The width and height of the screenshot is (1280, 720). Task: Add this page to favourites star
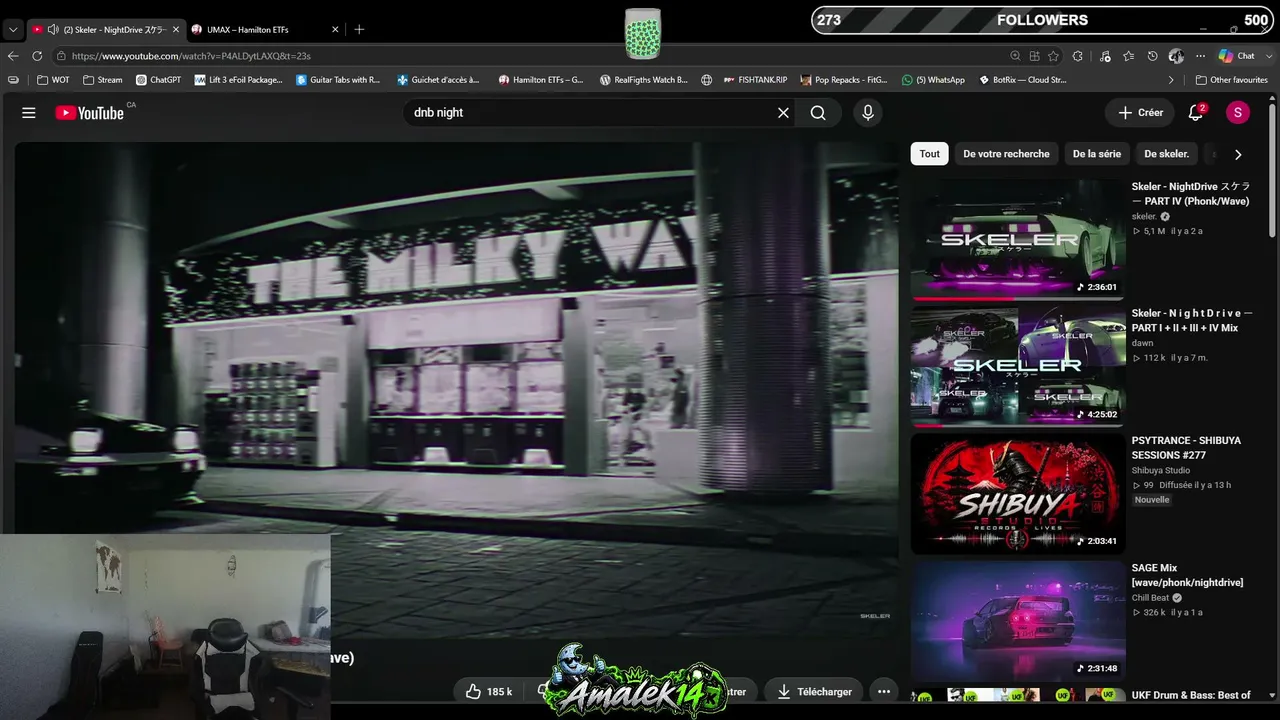1053,56
